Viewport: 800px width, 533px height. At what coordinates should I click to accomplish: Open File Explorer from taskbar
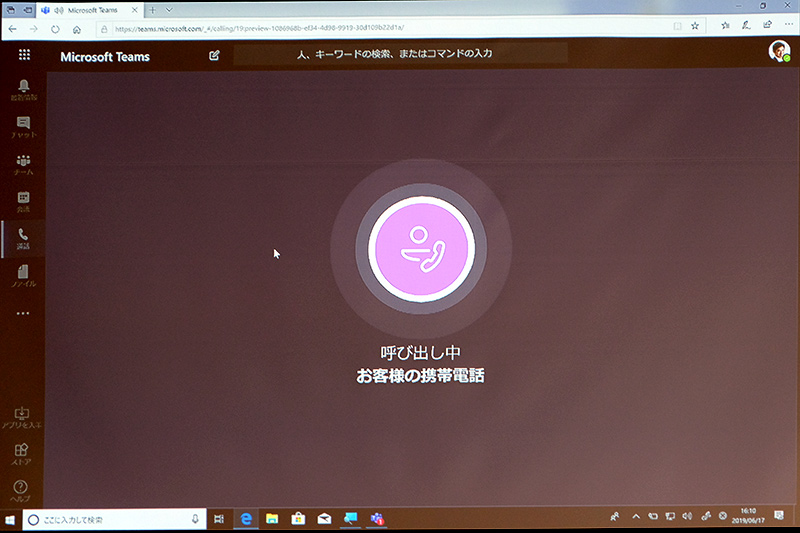pyautogui.click(x=272, y=519)
